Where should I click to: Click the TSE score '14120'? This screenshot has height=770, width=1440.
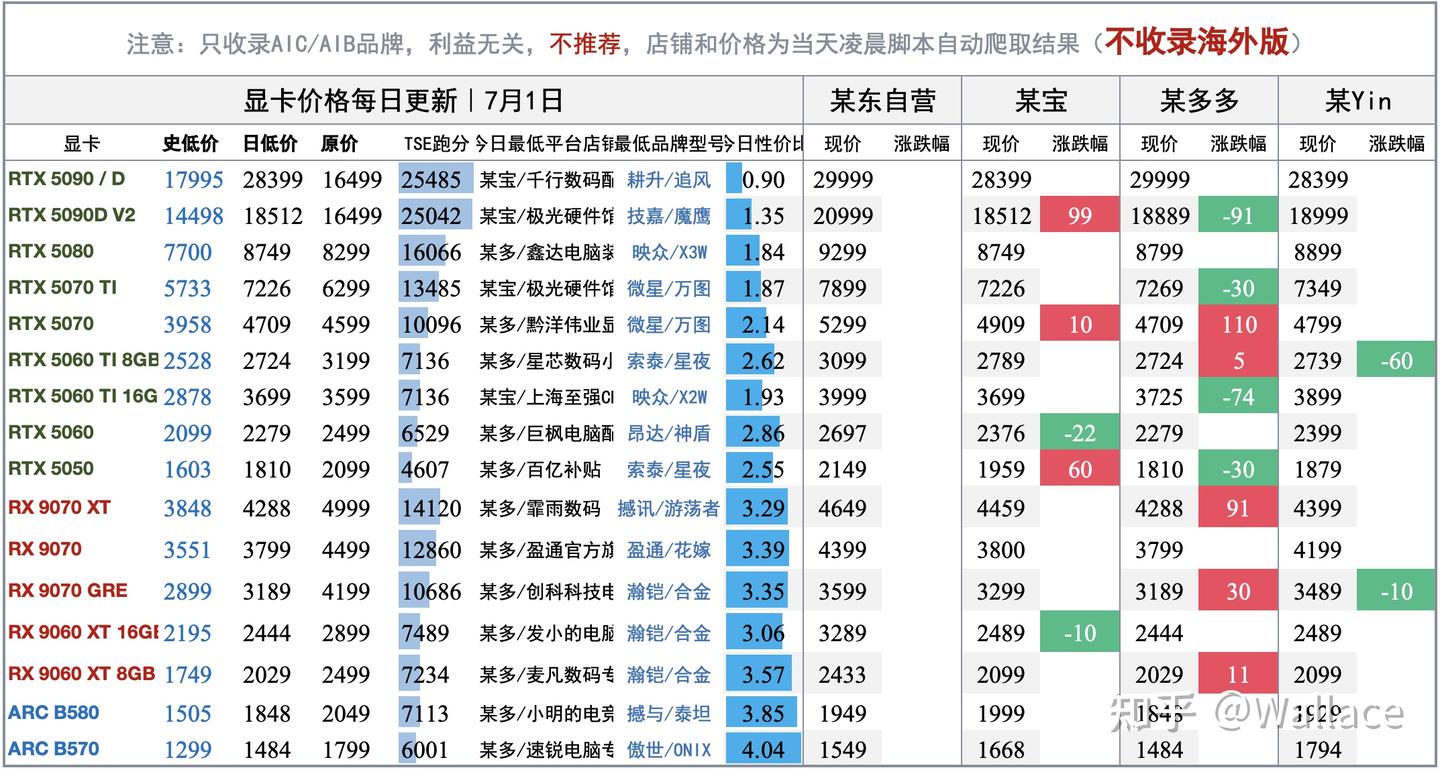click(431, 508)
